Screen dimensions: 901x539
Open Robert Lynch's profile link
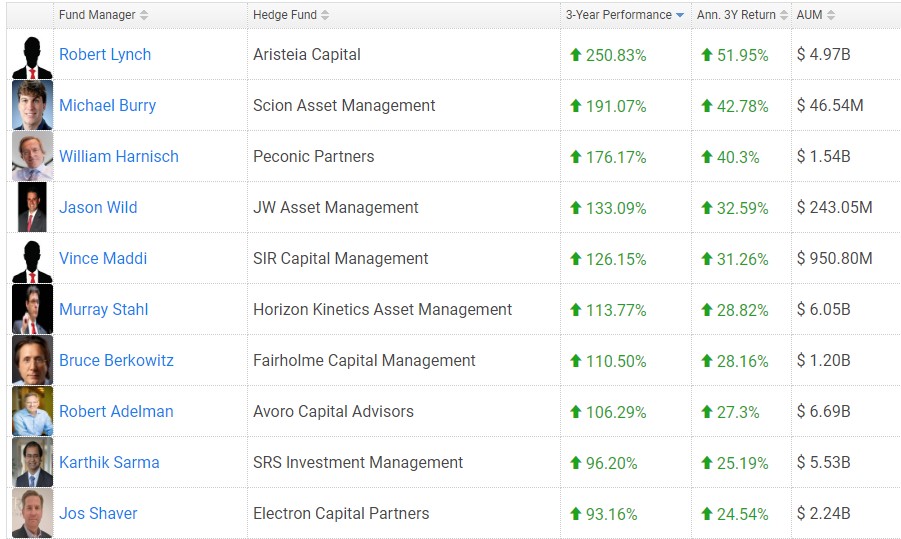105,55
